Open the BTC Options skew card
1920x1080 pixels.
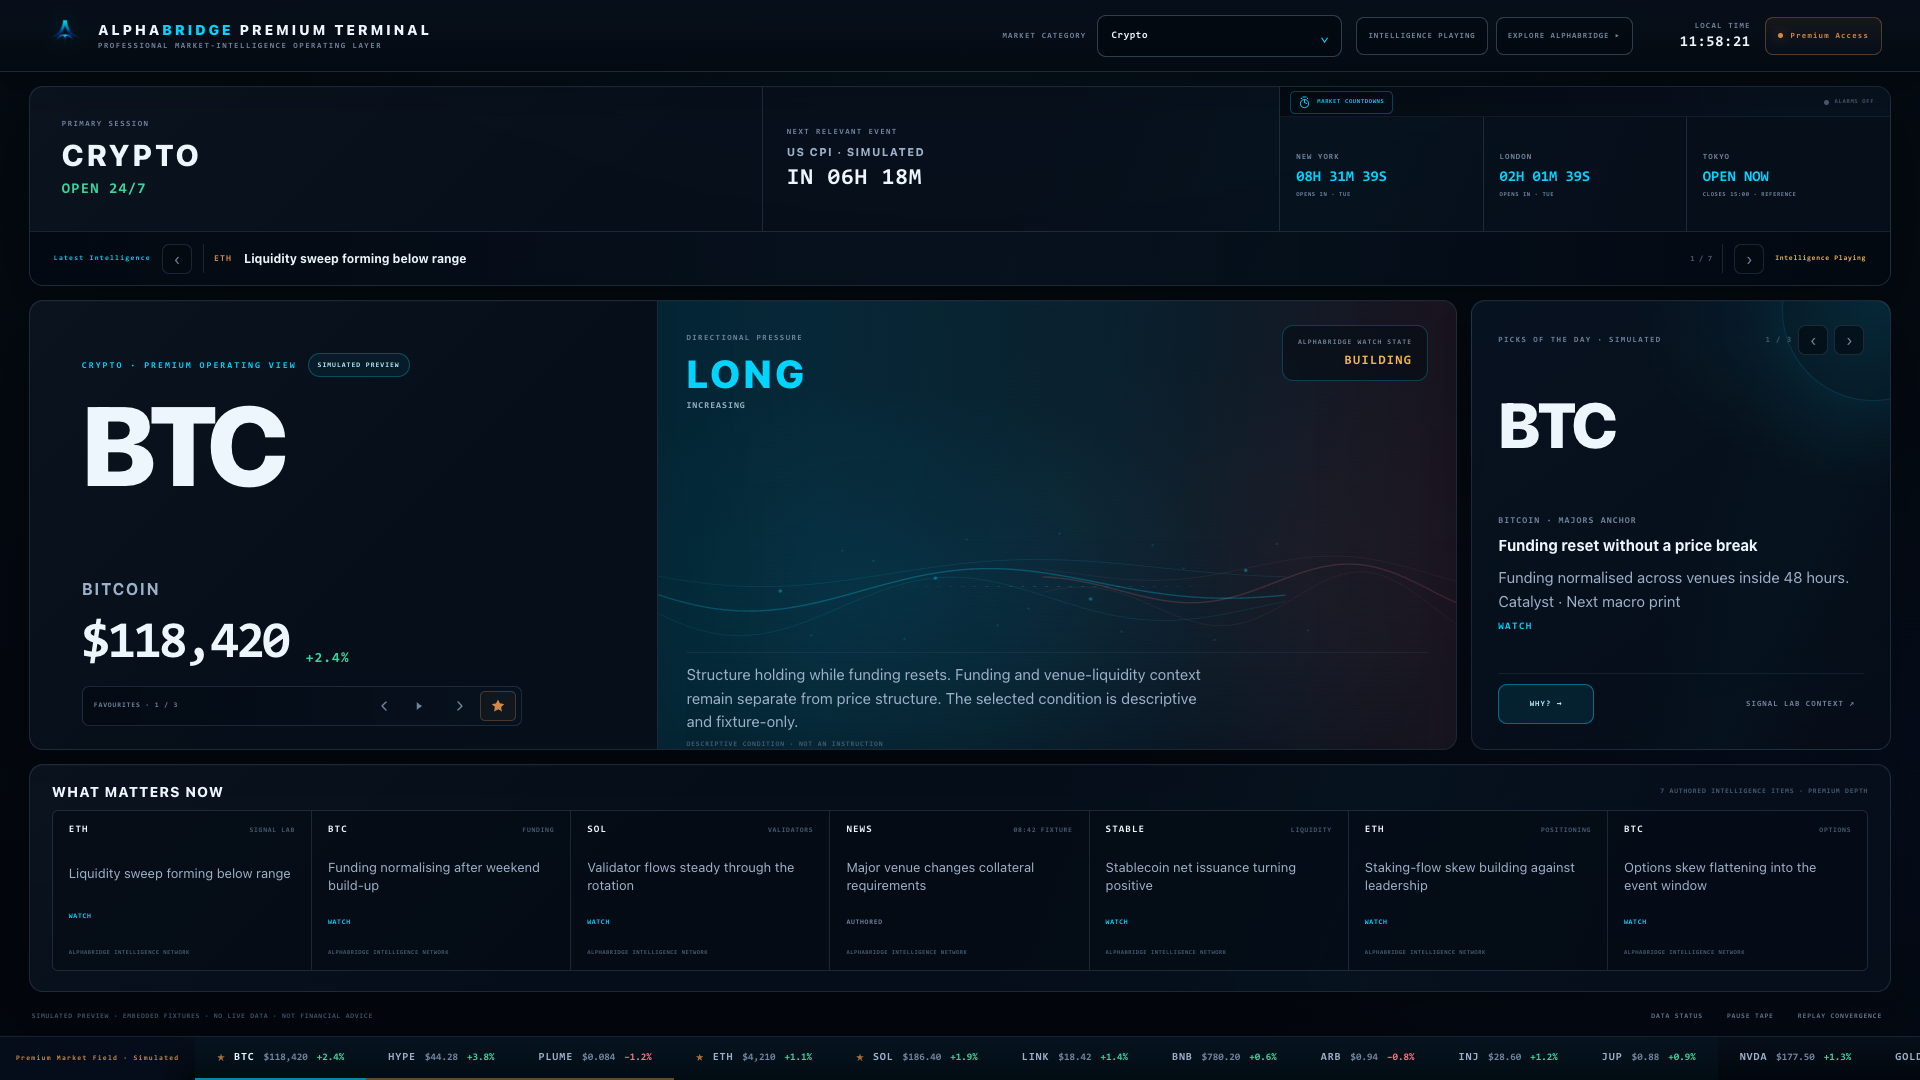[x=1737, y=890]
